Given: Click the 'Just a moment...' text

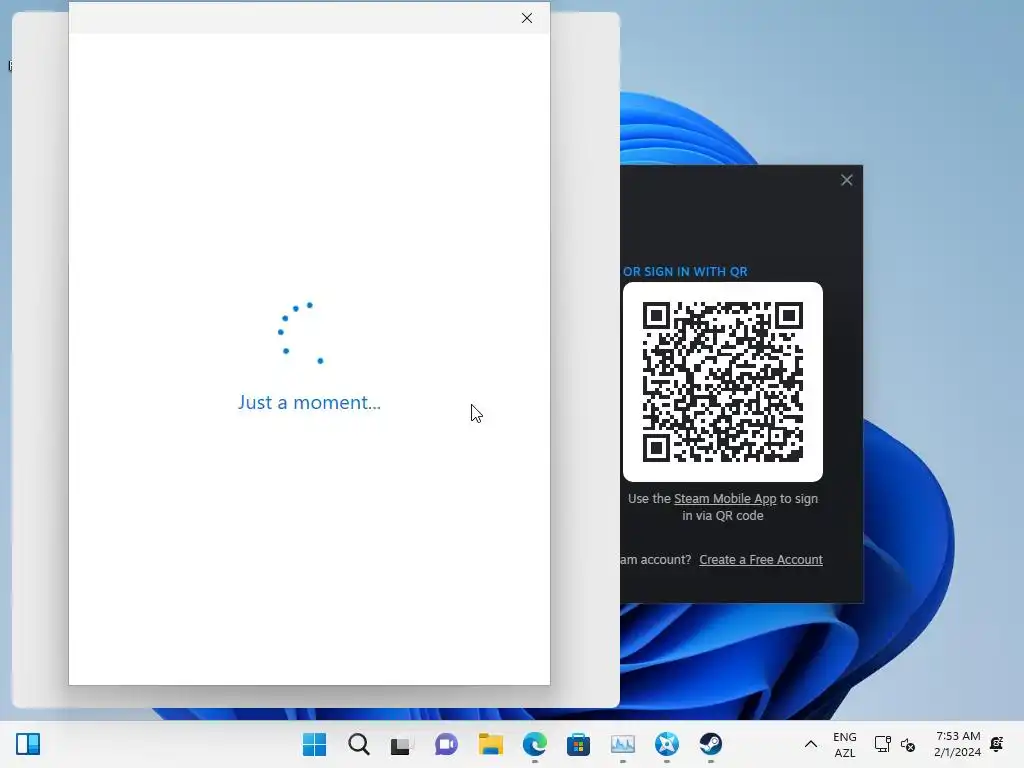Looking at the screenshot, I should (x=309, y=402).
